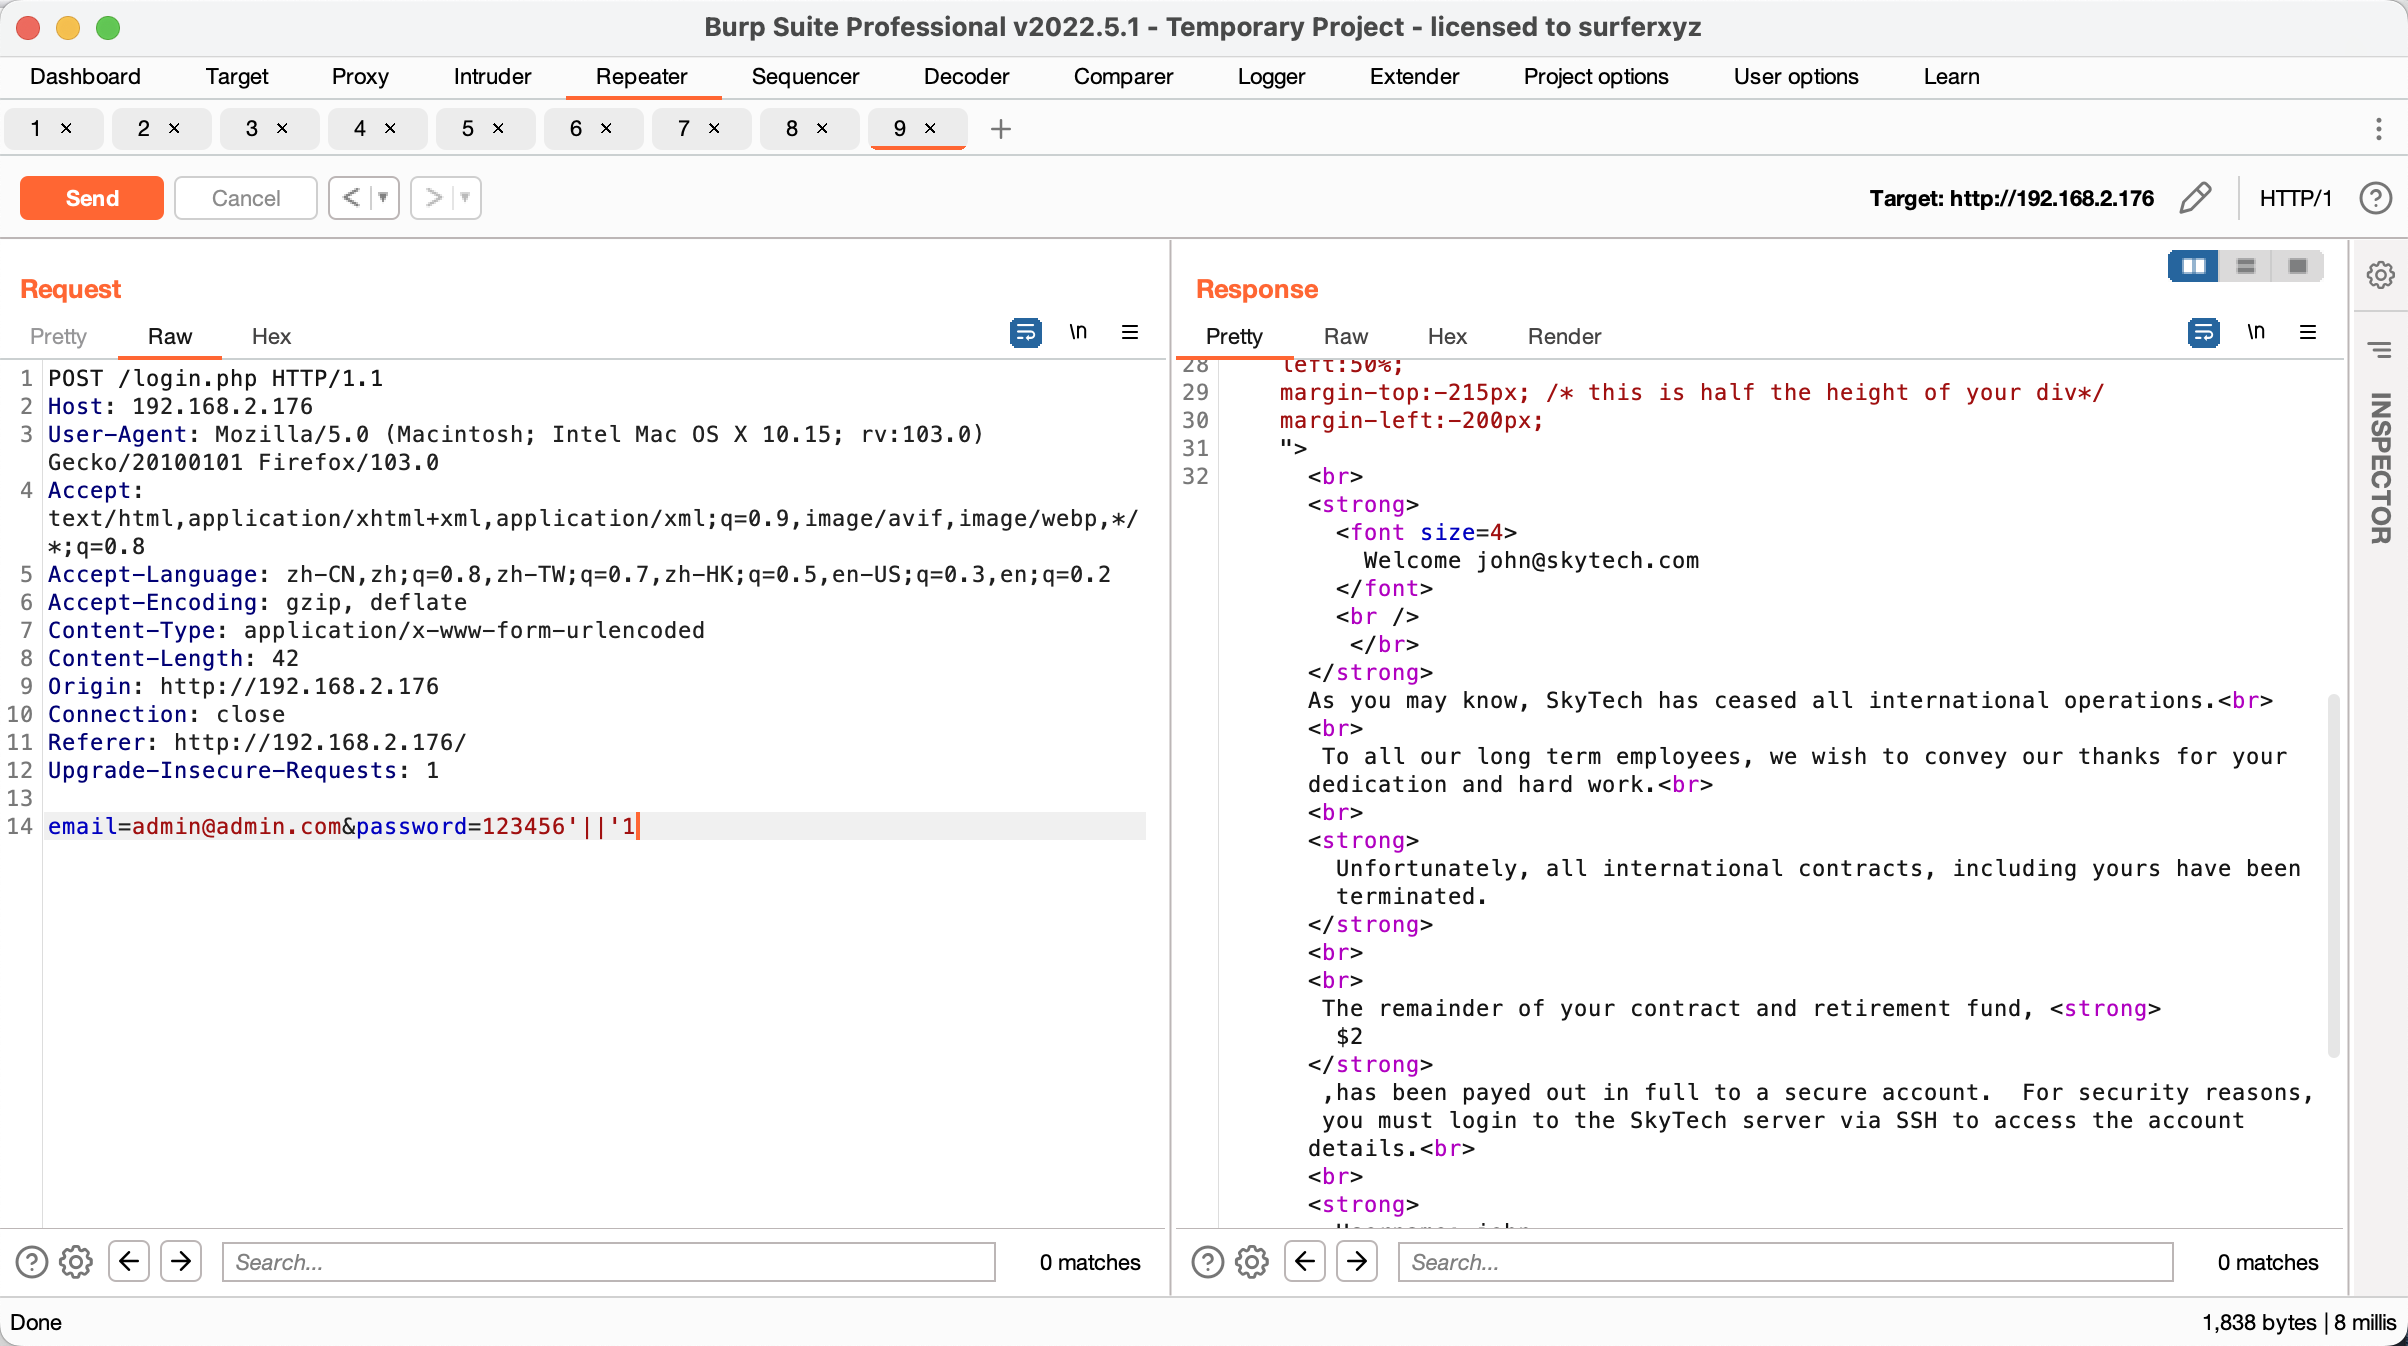Click in the response search input field
The width and height of the screenshot is (2408, 1346).
coord(1784,1262)
